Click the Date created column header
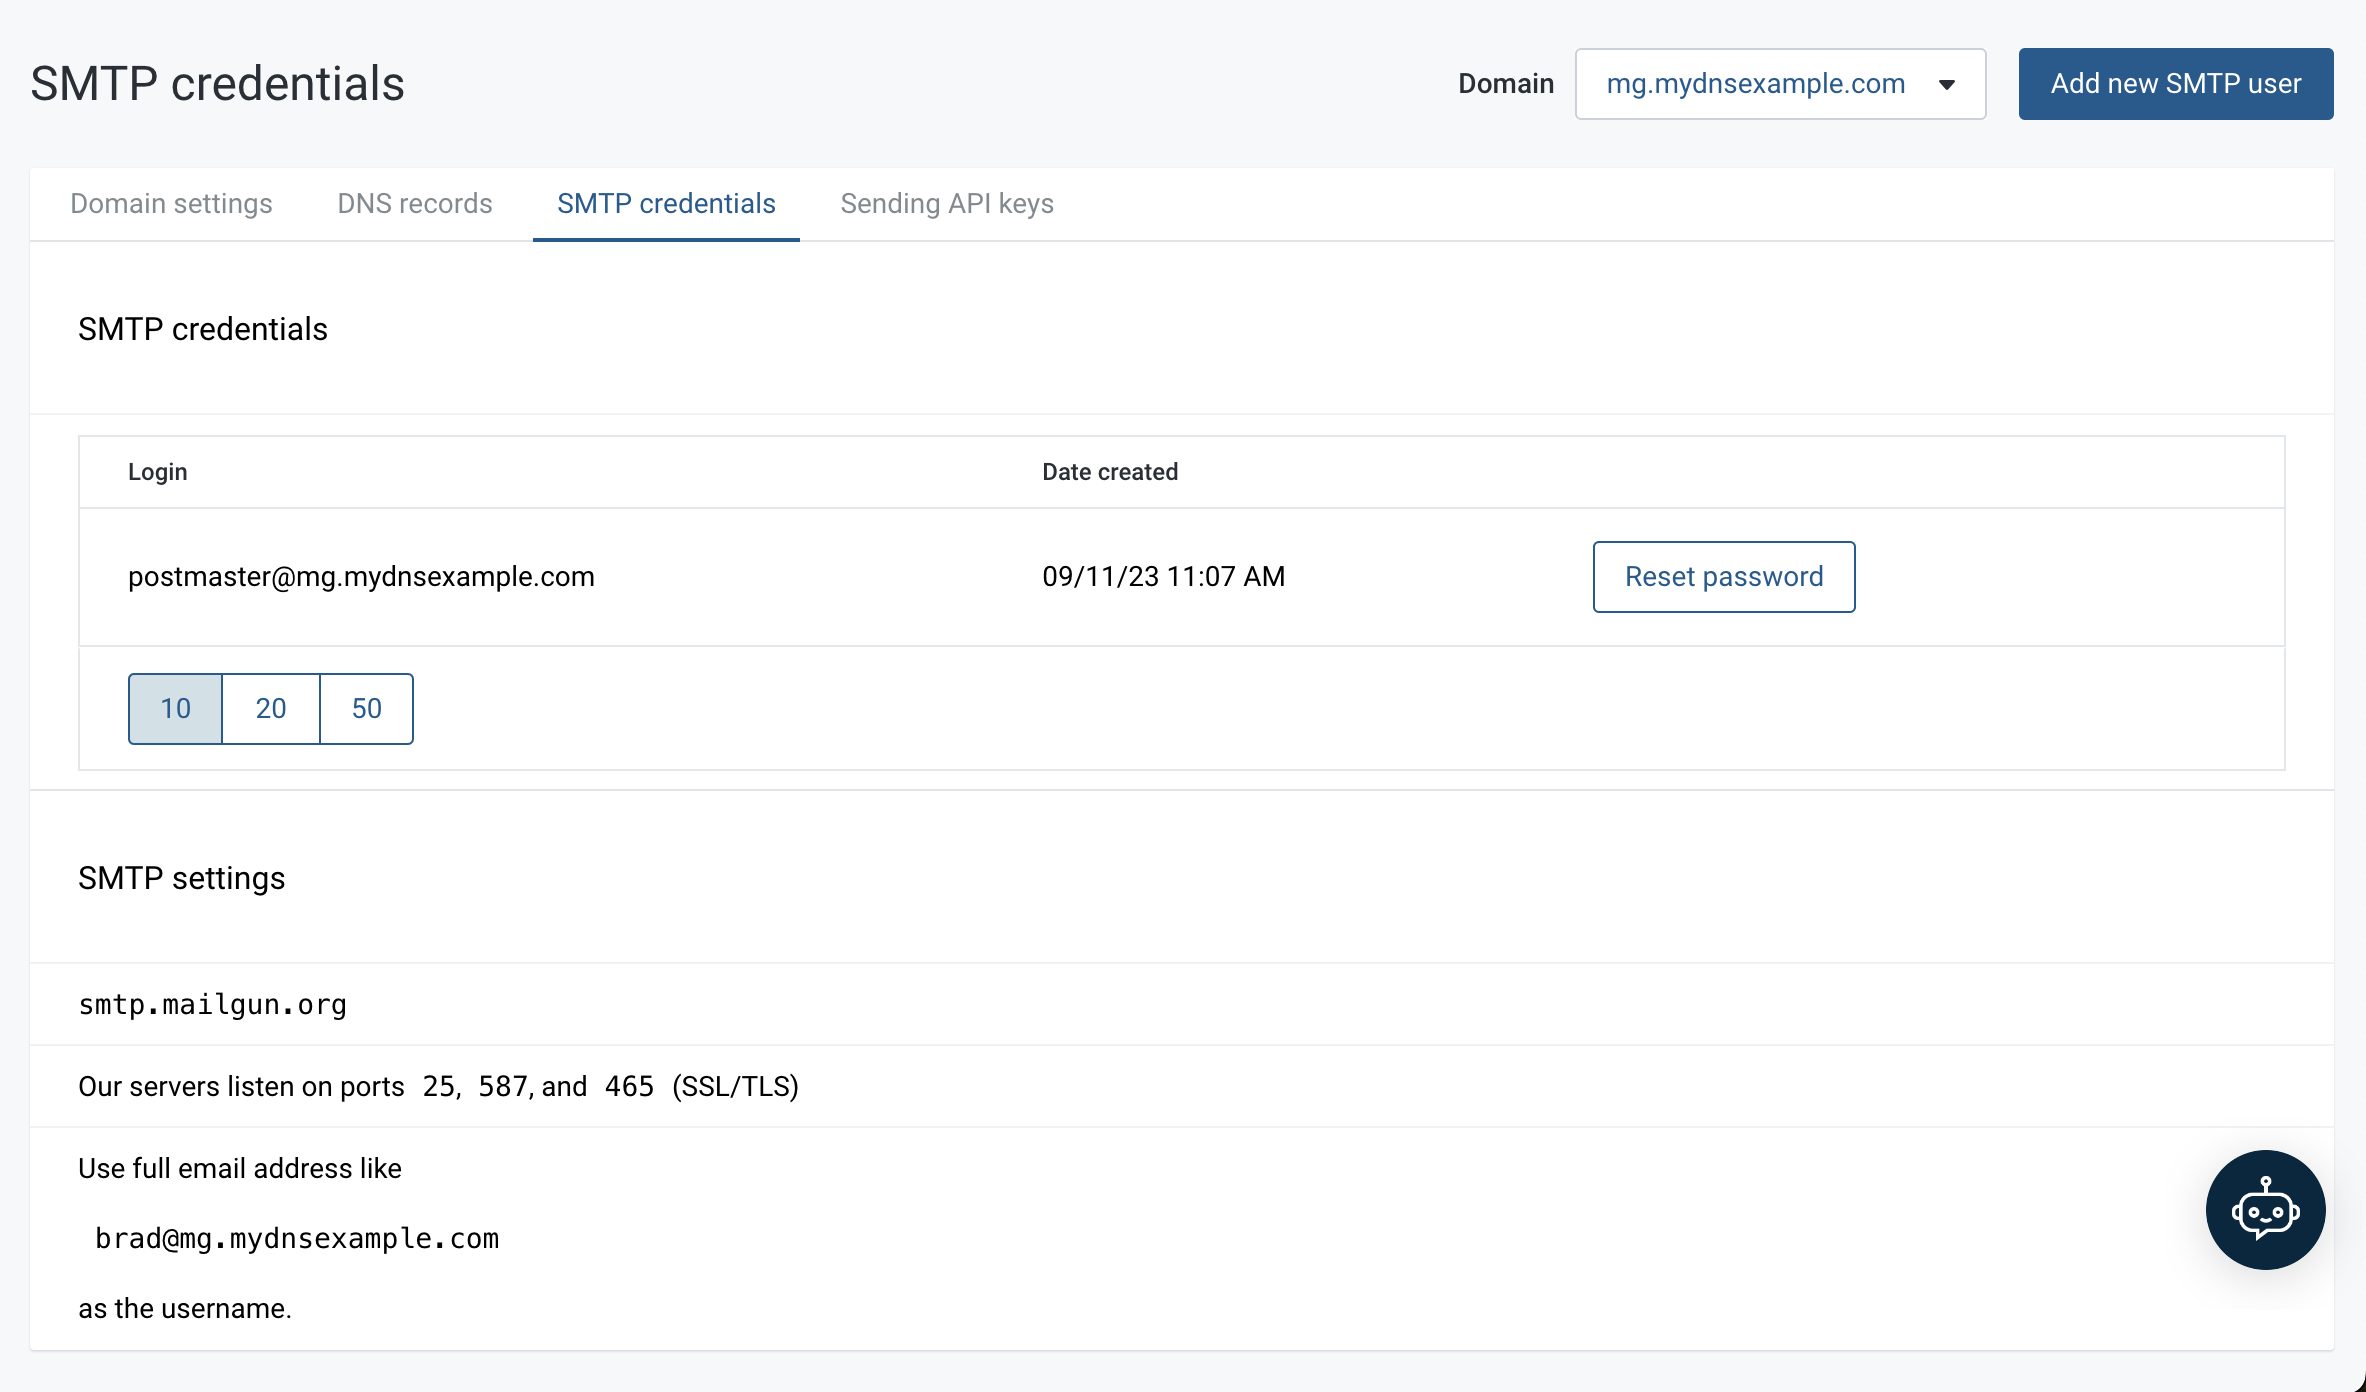 point(1110,471)
